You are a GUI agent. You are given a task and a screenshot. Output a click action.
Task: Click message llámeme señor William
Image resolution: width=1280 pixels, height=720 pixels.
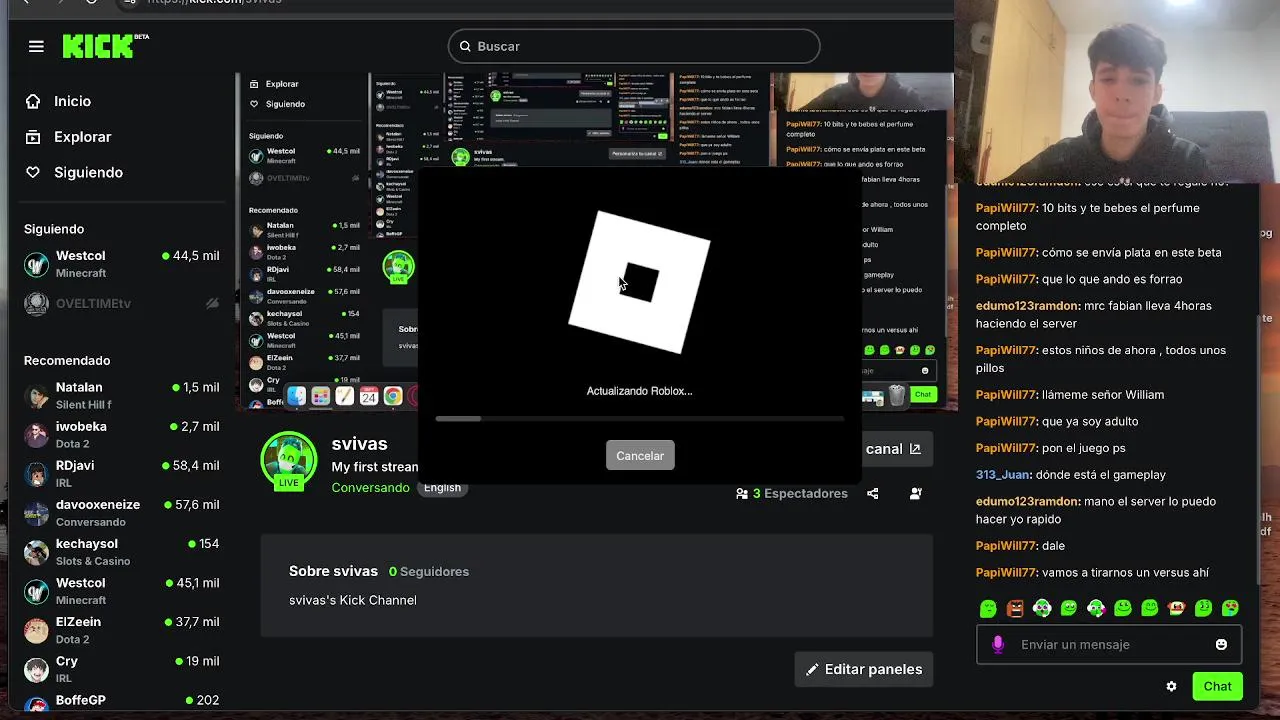click(x=1102, y=395)
